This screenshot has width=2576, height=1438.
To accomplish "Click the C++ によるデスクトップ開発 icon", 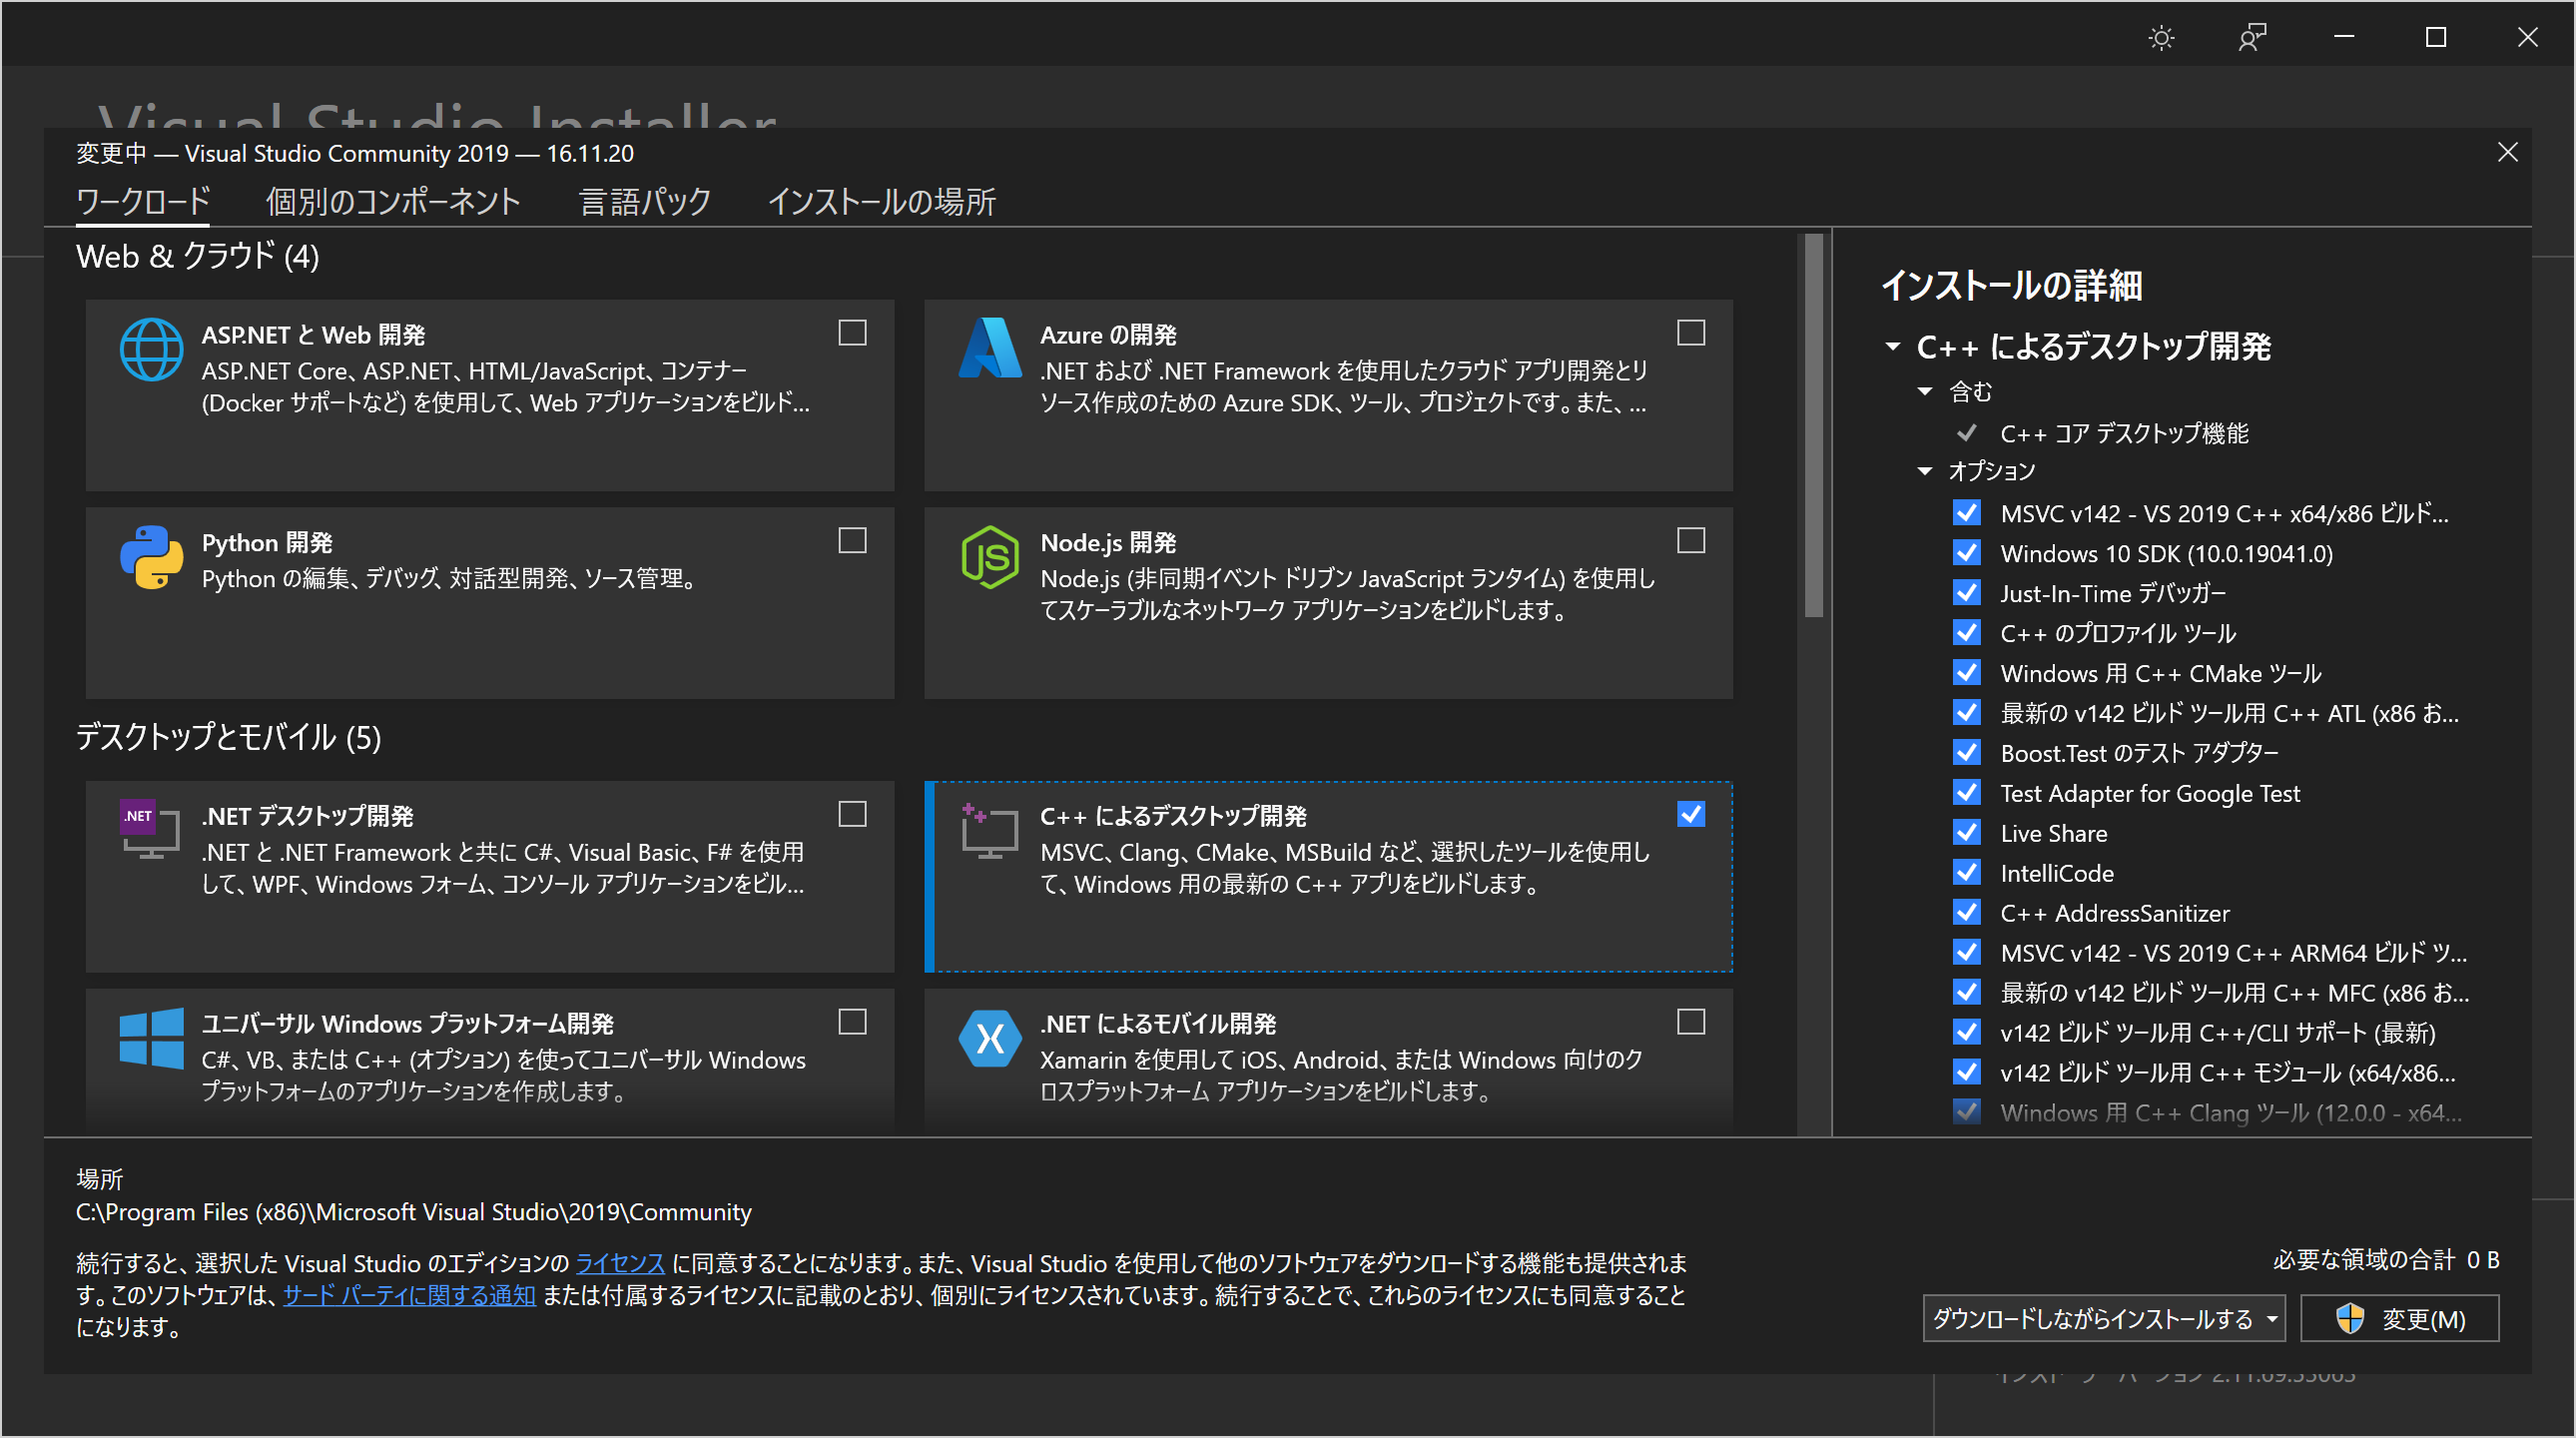I will tap(989, 830).
